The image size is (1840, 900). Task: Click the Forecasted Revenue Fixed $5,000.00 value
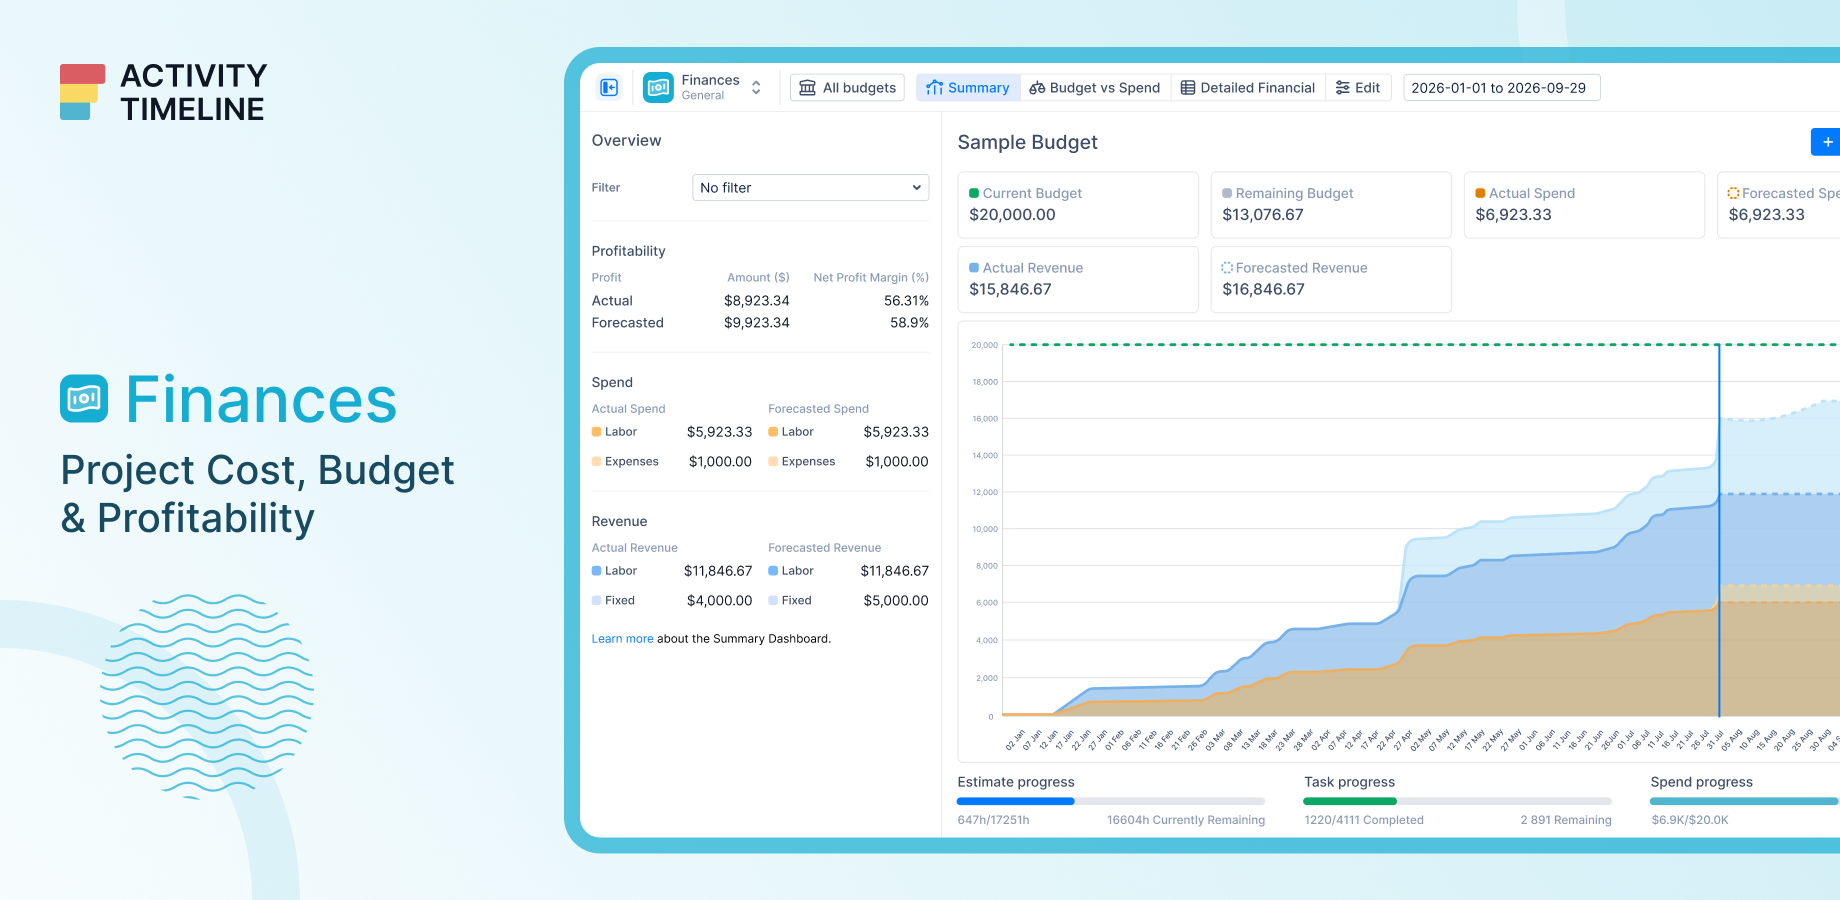pos(896,601)
